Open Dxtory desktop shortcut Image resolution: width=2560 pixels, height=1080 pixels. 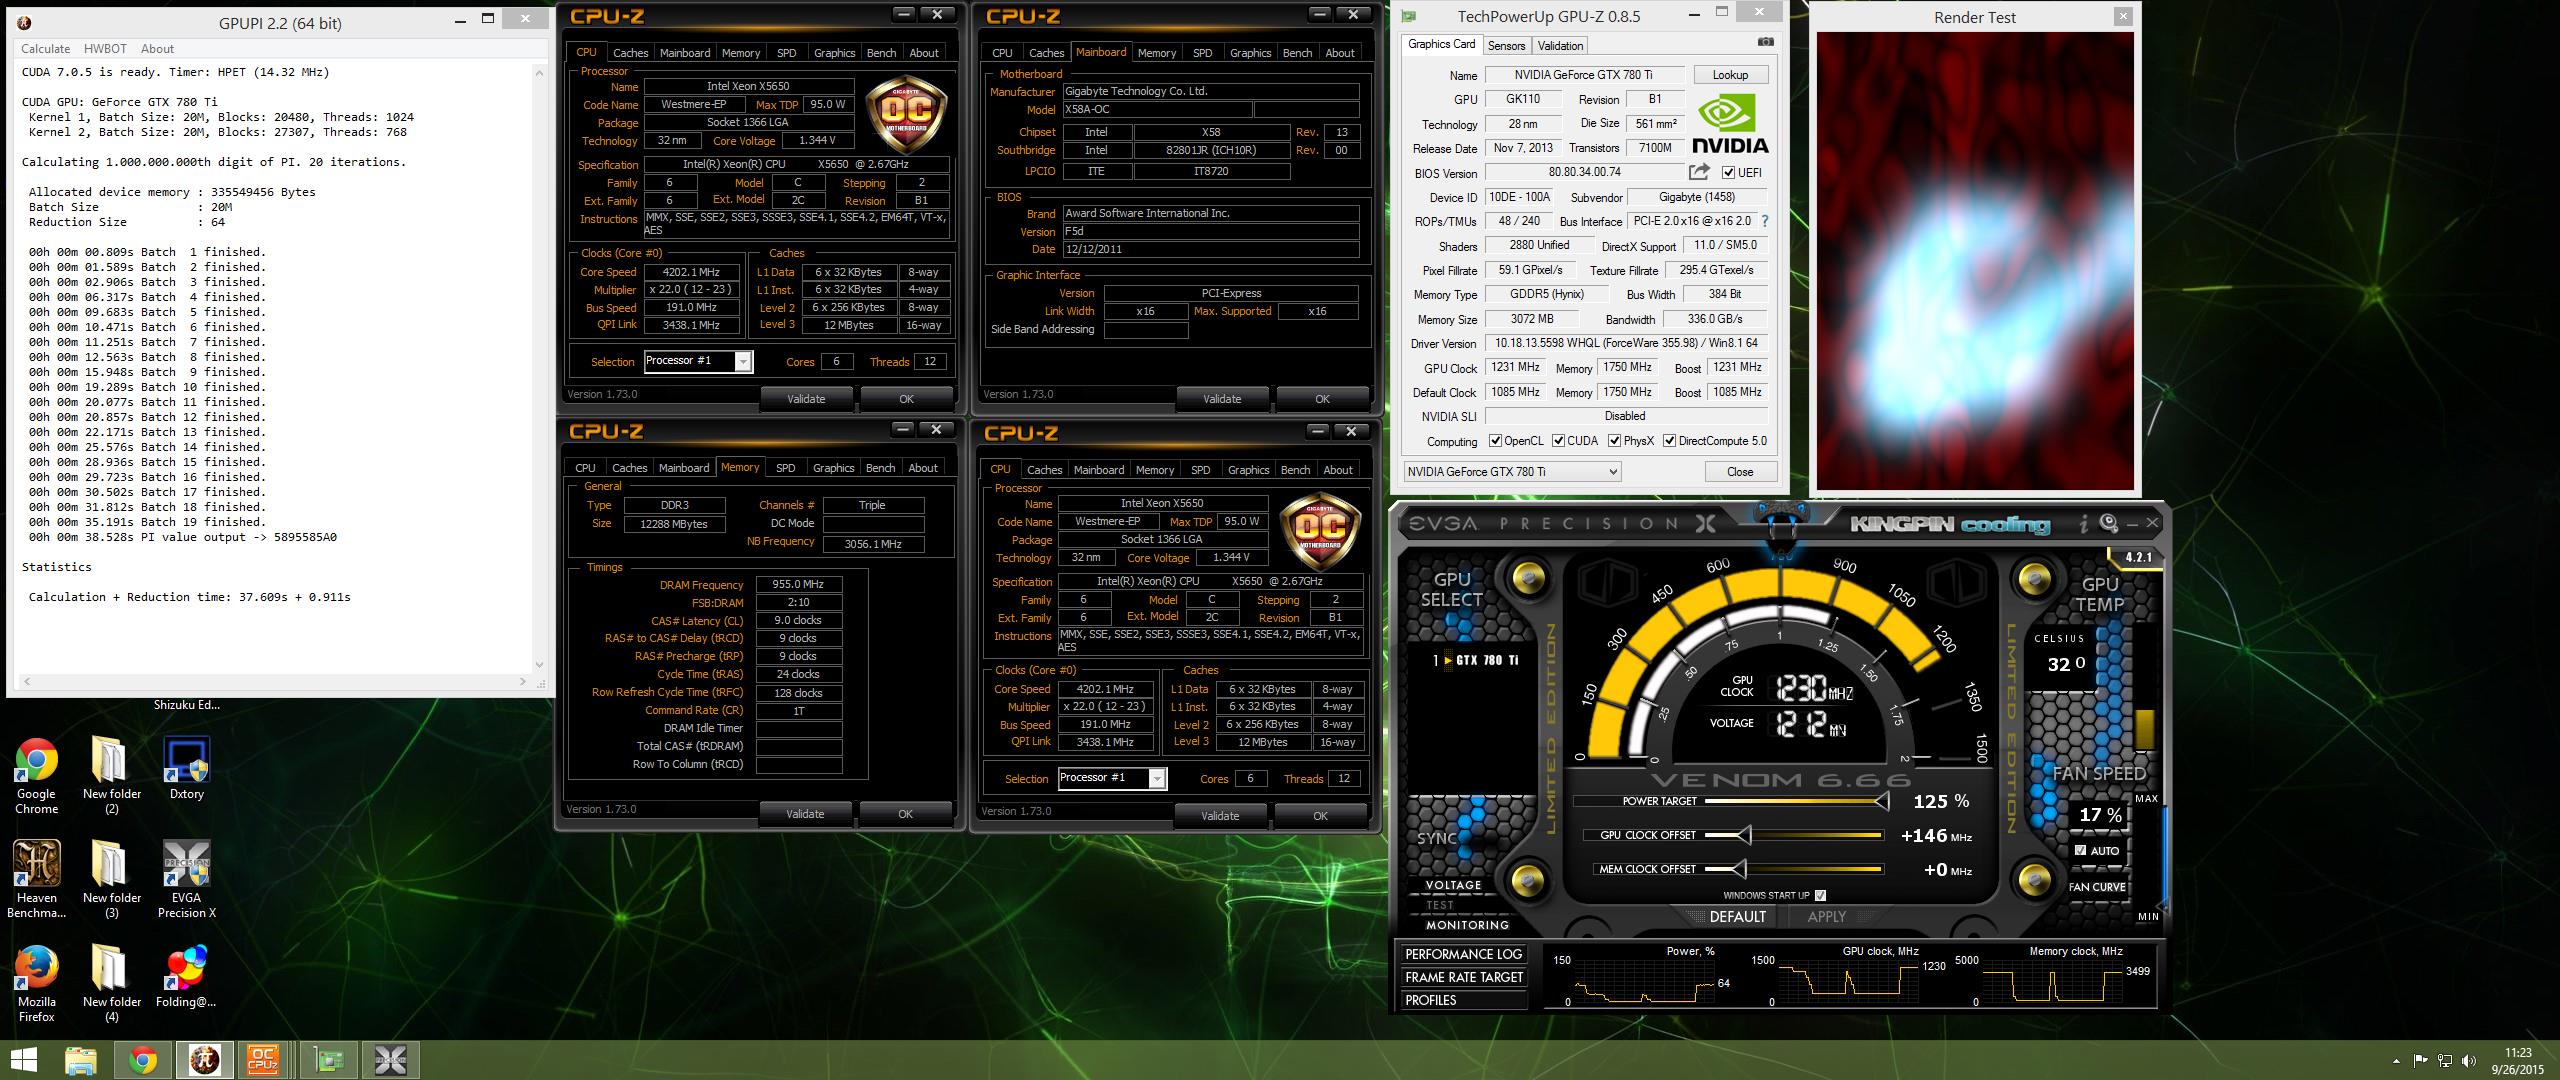(x=186, y=770)
